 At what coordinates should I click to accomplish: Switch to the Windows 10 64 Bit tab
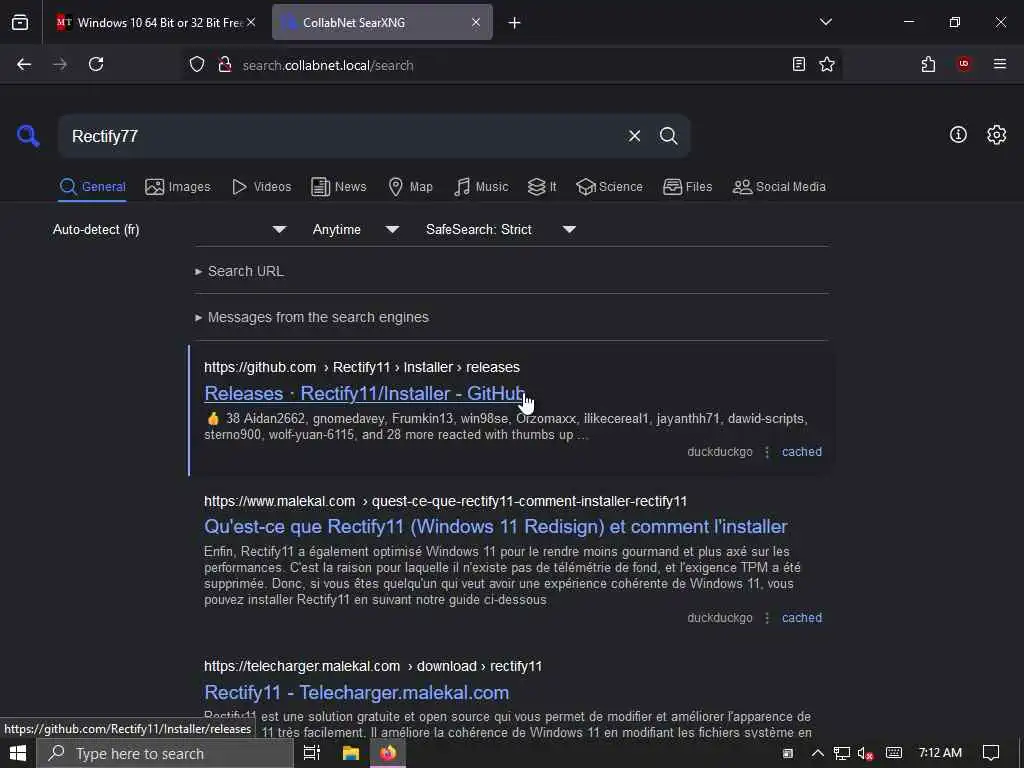pyautogui.click(x=155, y=22)
